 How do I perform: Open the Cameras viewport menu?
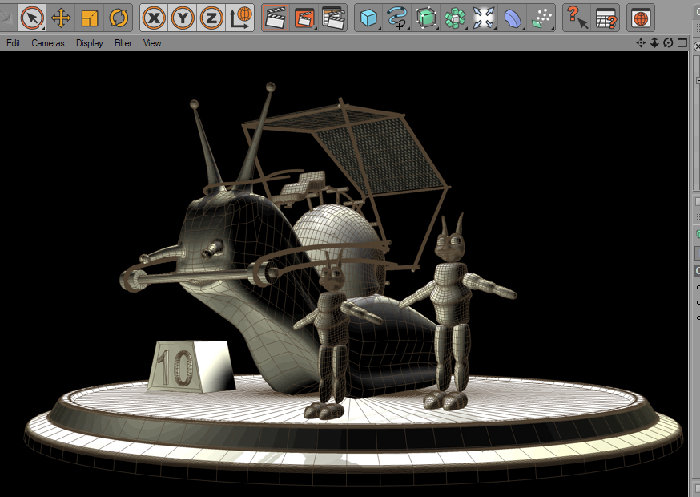48,43
